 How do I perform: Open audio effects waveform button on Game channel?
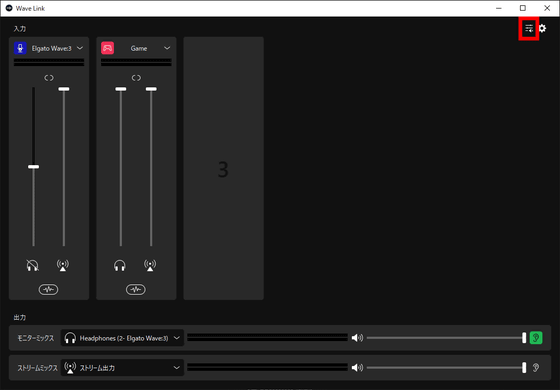coord(136,289)
